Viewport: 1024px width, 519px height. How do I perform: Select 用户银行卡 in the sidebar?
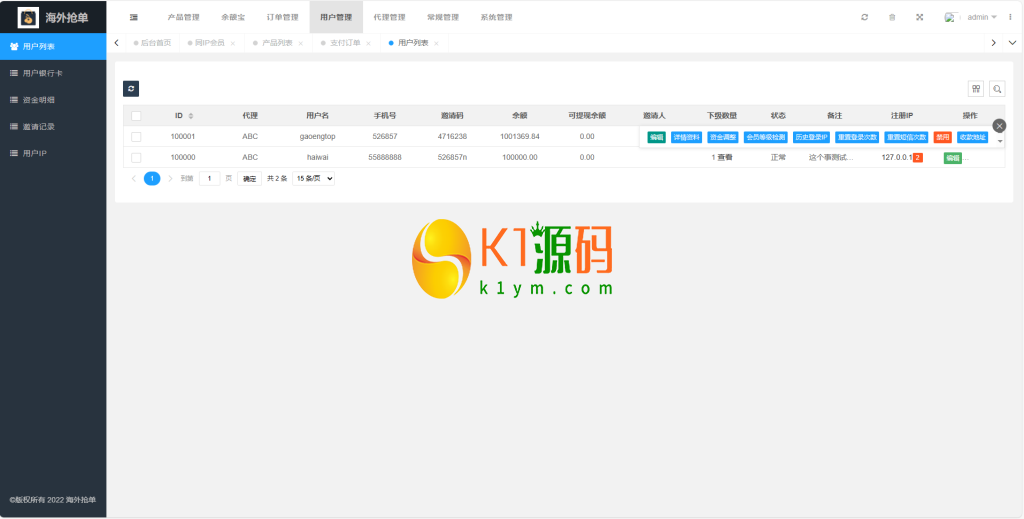click(x=53, y=73)
